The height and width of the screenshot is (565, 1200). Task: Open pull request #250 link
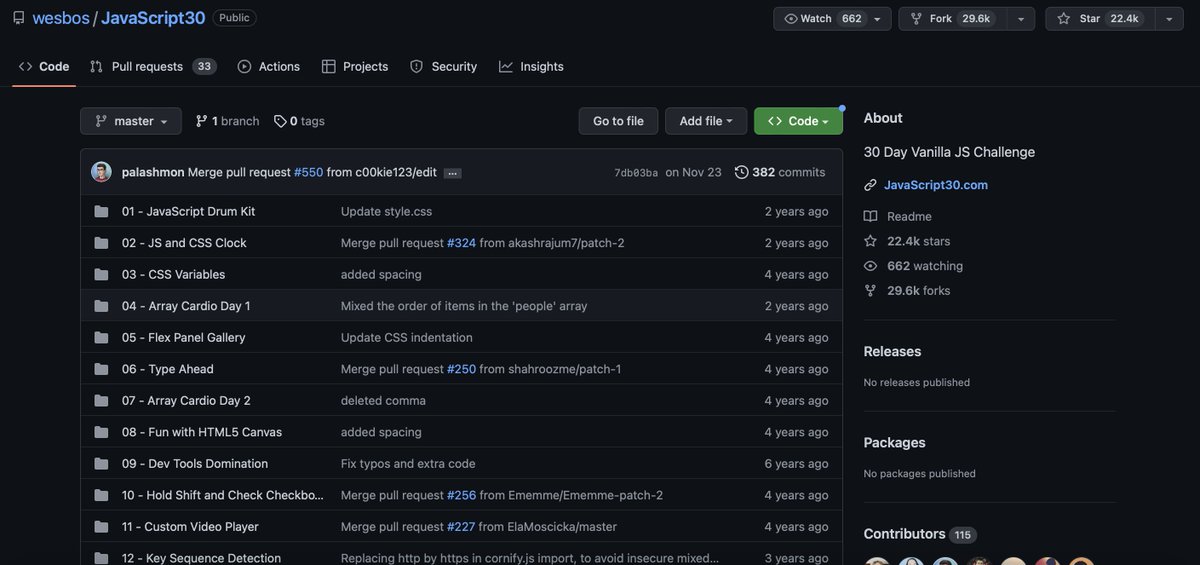461,369
